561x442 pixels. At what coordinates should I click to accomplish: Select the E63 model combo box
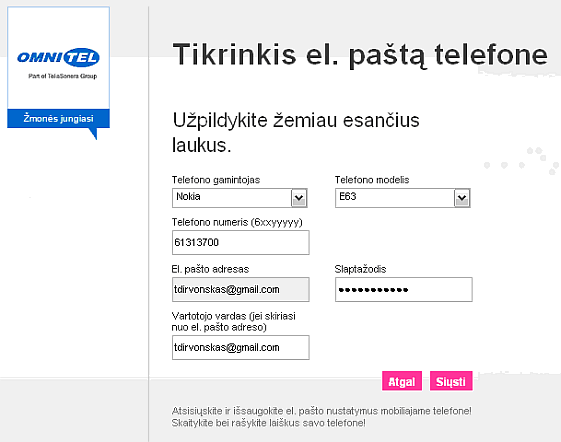pos(403,198)
